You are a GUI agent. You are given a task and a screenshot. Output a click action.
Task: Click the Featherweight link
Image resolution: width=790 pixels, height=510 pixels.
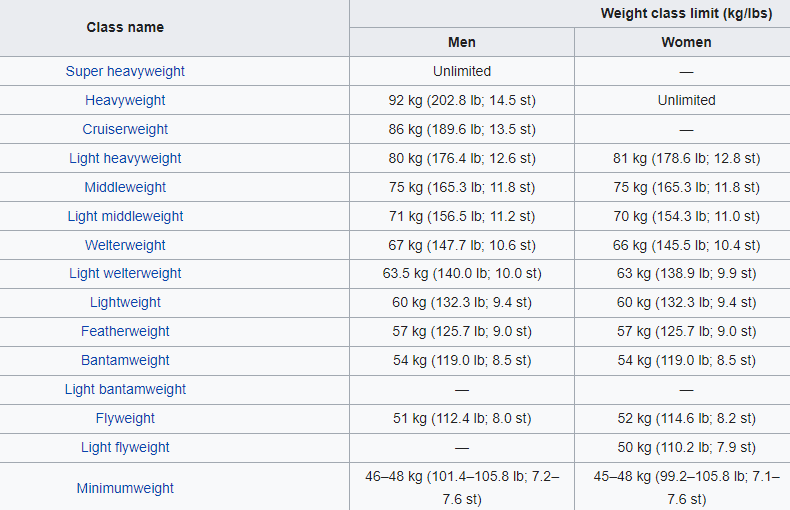point(125,331)
